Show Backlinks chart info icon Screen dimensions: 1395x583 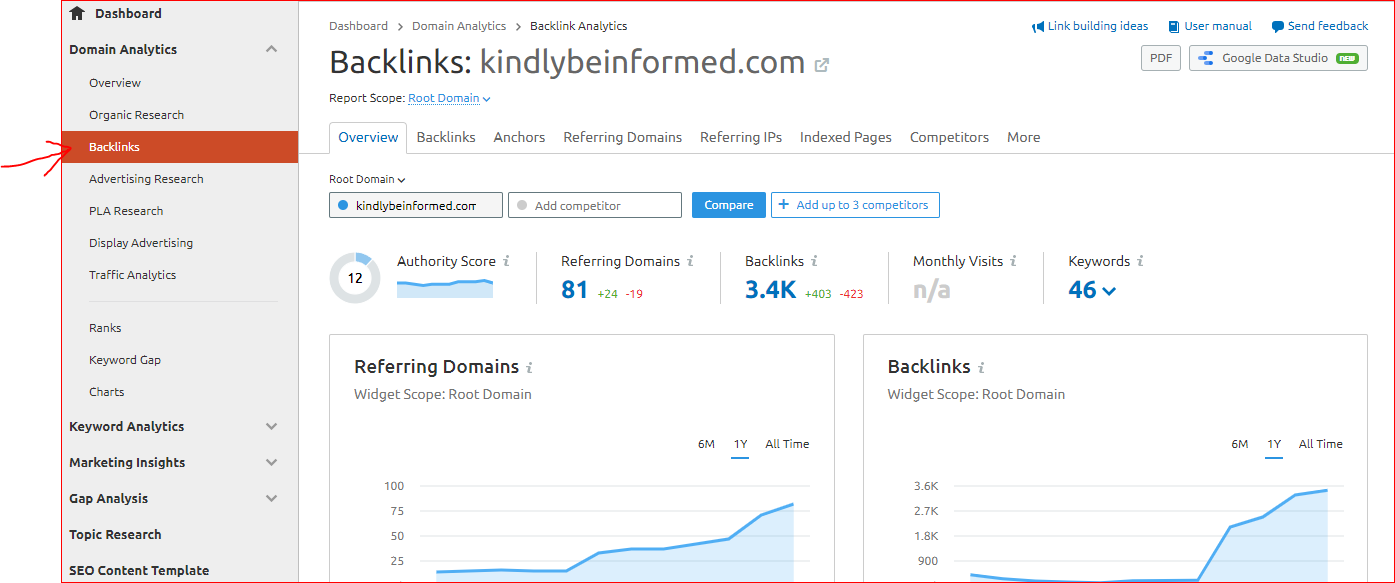pos(981,367)
